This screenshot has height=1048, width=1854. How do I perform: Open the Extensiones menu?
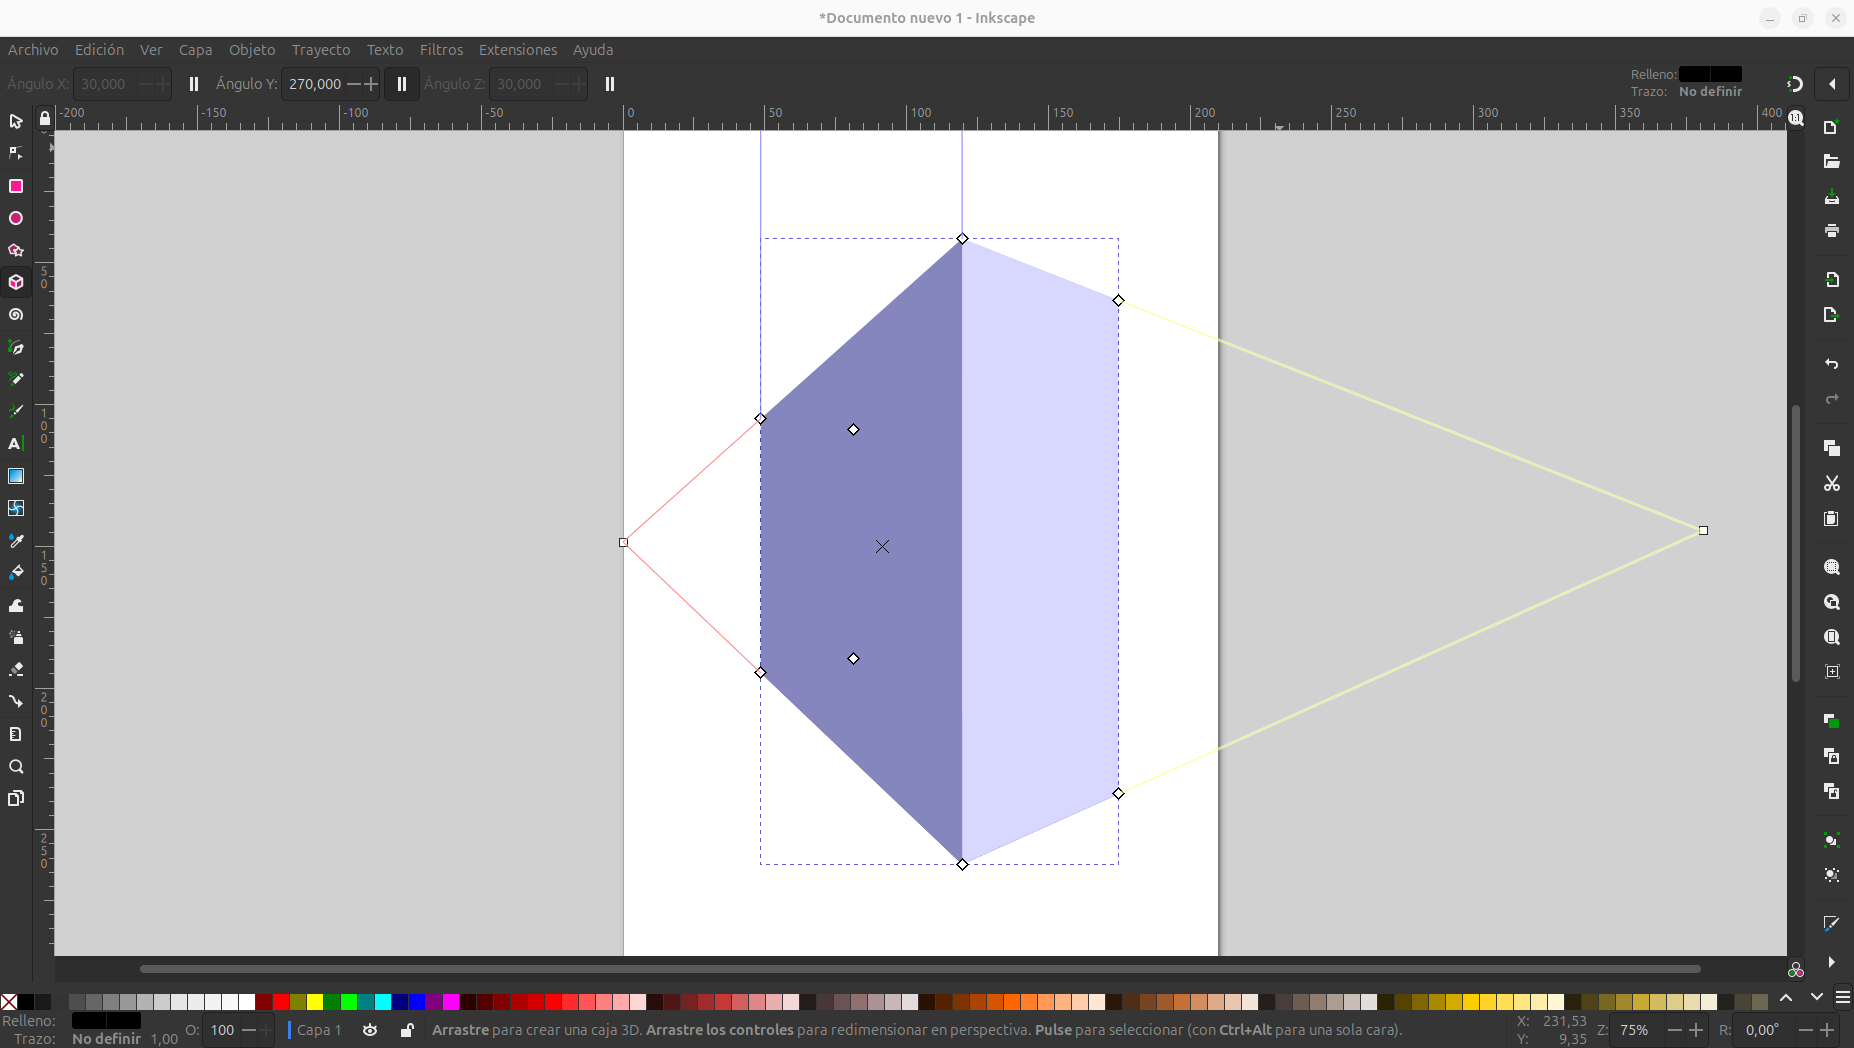click(x=518, y=50)
